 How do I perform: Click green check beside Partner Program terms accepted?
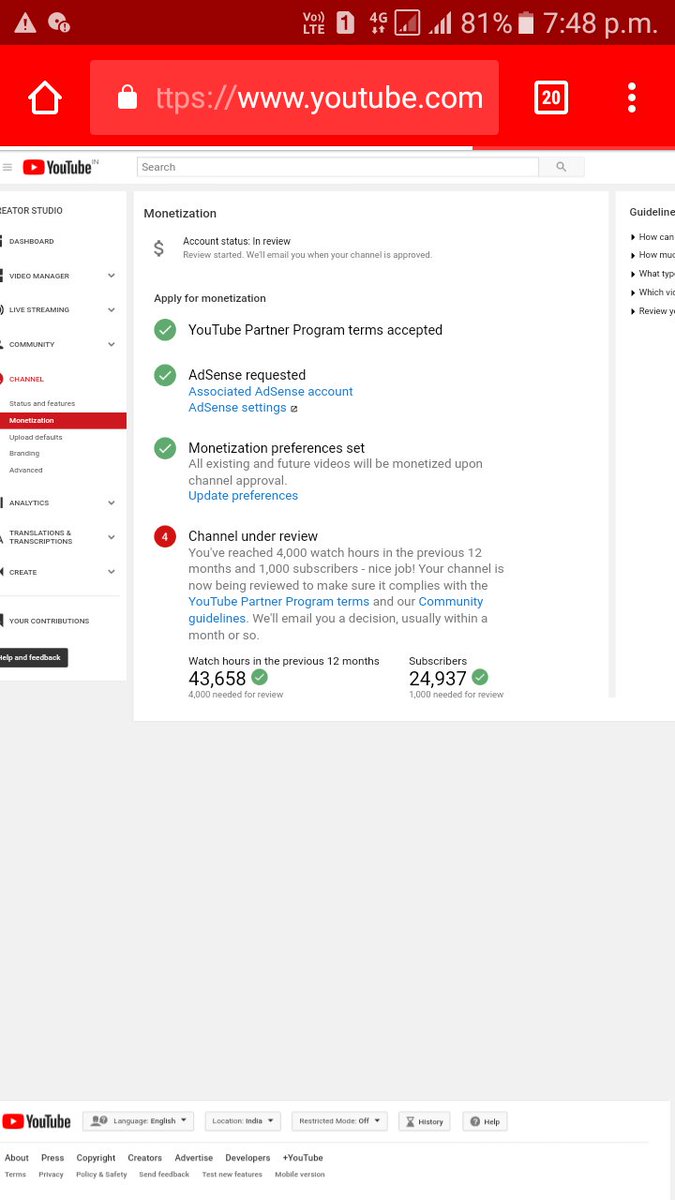click(x=165, y=330)
